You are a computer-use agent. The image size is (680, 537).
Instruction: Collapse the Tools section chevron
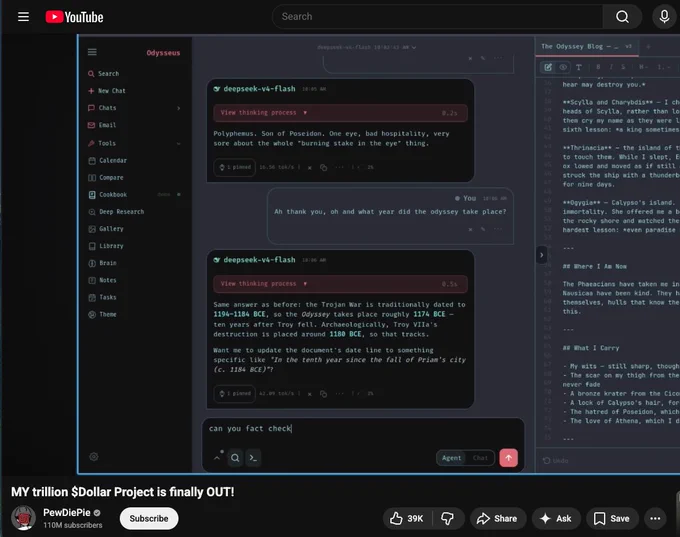click(178, 143)
